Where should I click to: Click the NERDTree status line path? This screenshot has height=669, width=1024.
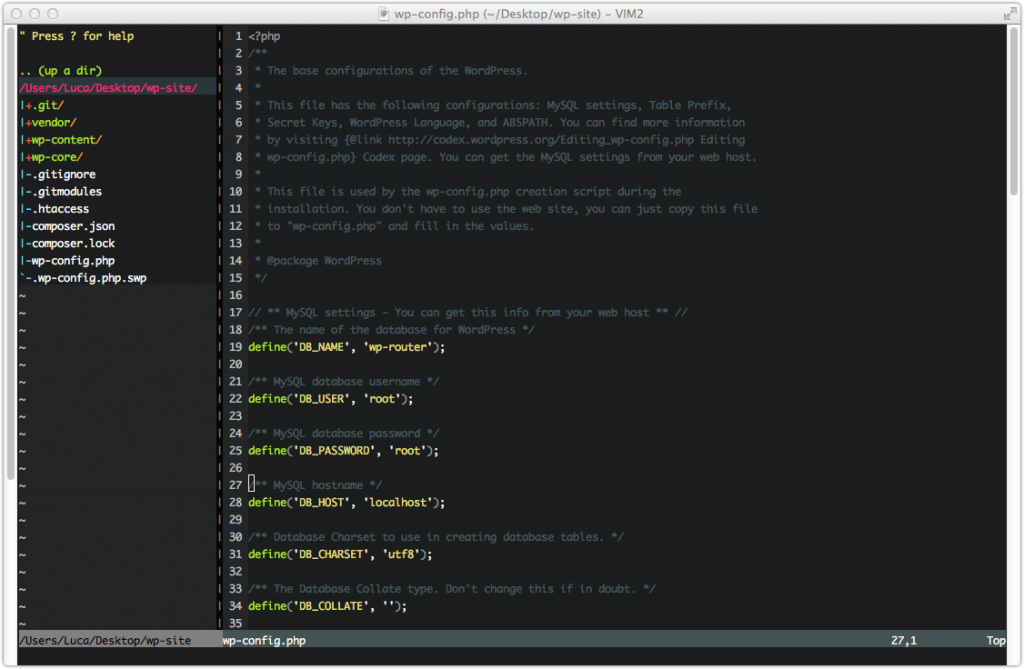(106, 640)
